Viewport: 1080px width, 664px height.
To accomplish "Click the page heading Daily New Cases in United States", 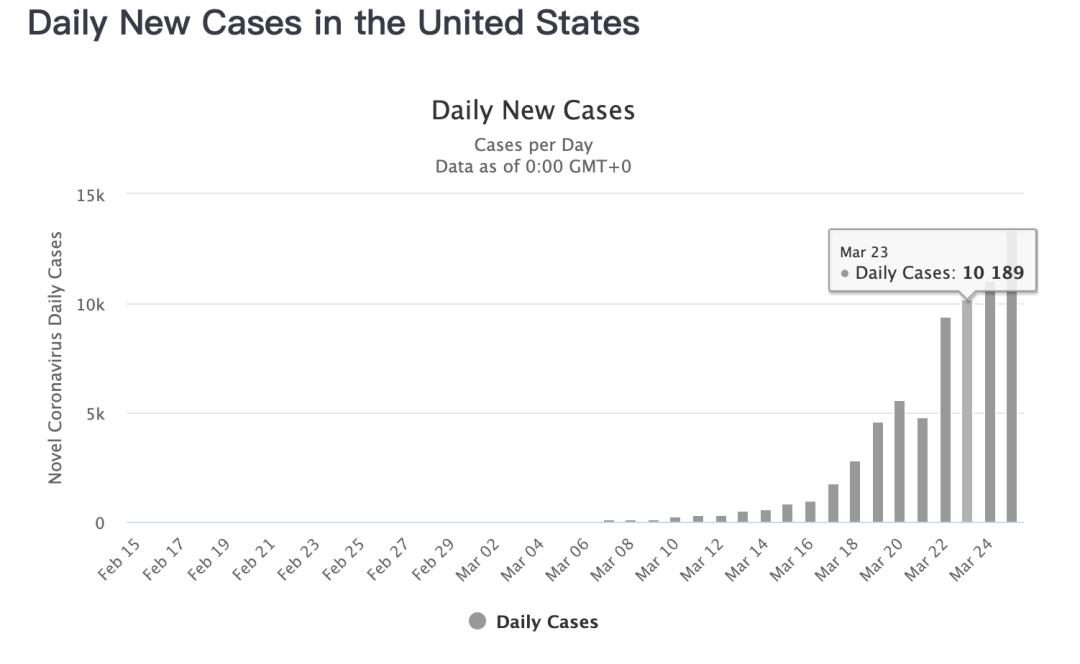I will click(x=333, y=23).
